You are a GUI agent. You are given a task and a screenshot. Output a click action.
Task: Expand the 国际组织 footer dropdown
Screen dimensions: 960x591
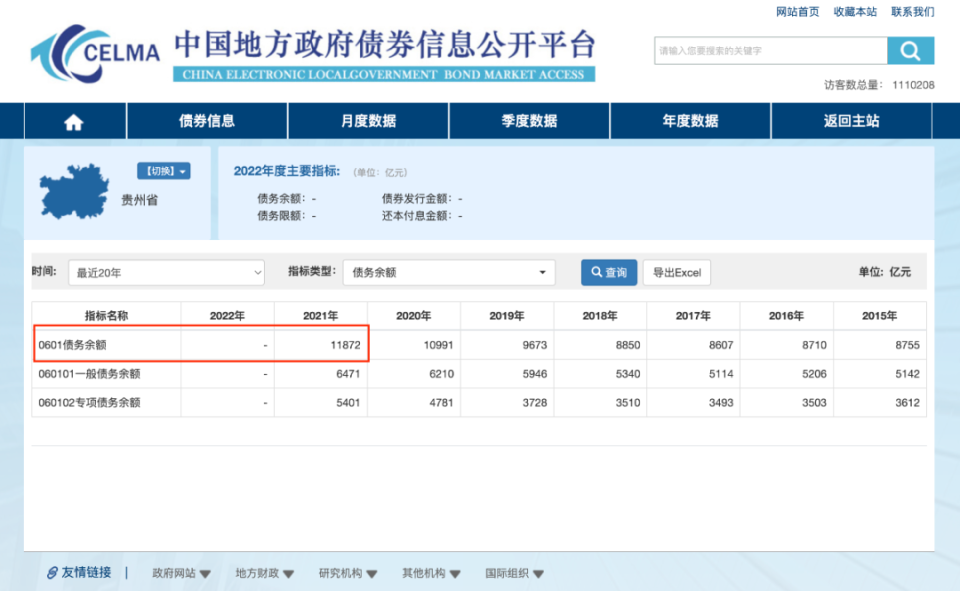[515, 573]
